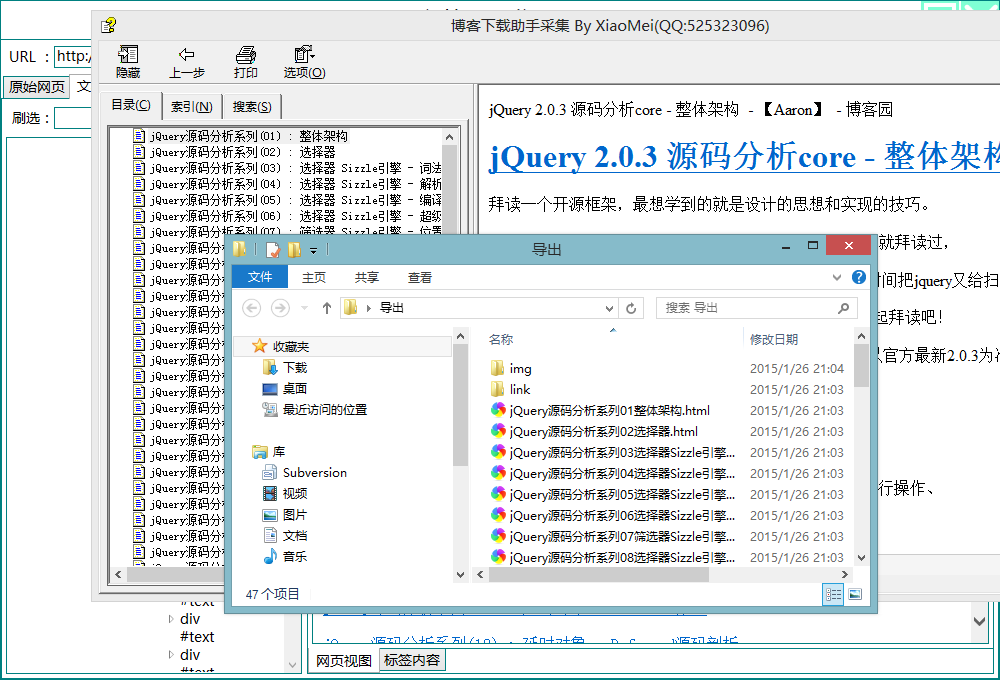Select contents entry (05) 选择器 Sizzle引擎 - 编译
This screenshot has width=1000, height=680.
tap(287, 200)
